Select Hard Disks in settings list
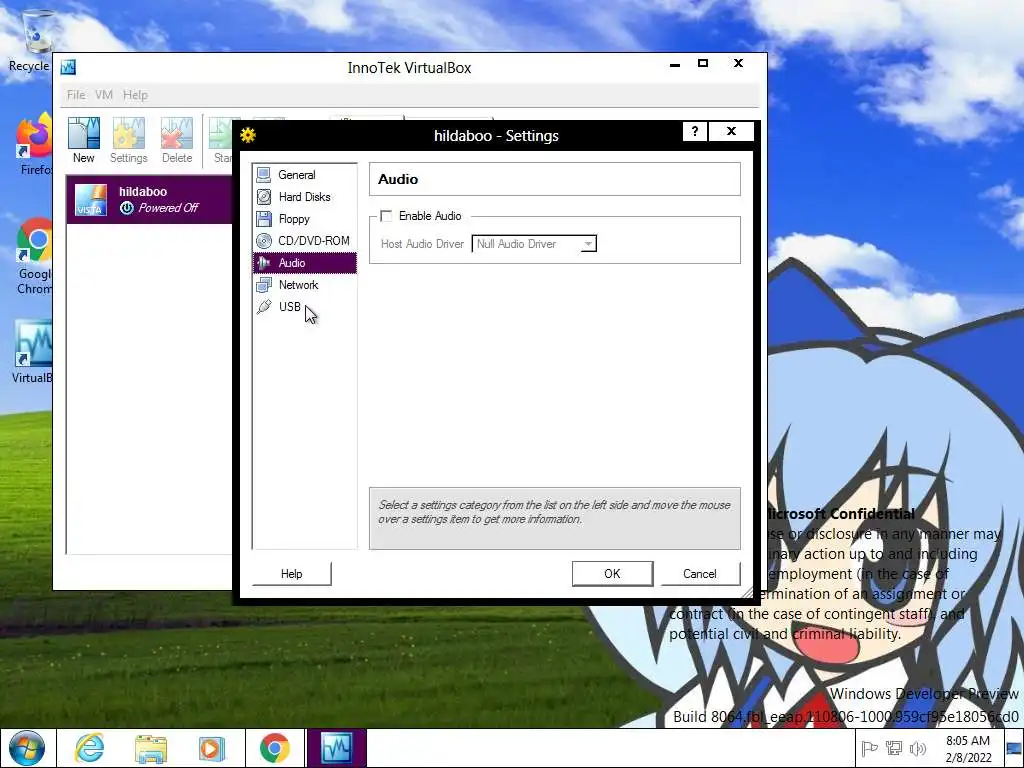 [x=304, y=197]
